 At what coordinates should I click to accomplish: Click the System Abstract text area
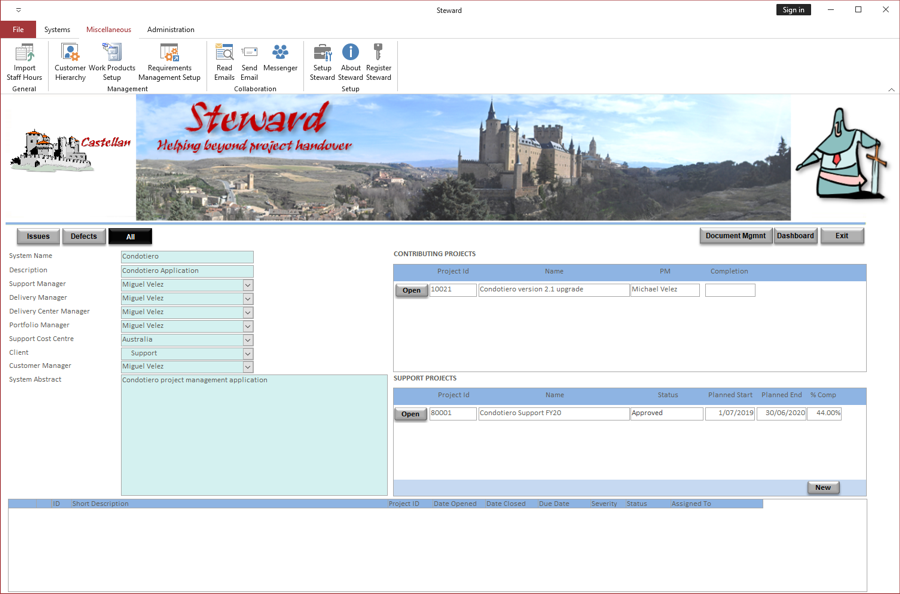[254, 435]
